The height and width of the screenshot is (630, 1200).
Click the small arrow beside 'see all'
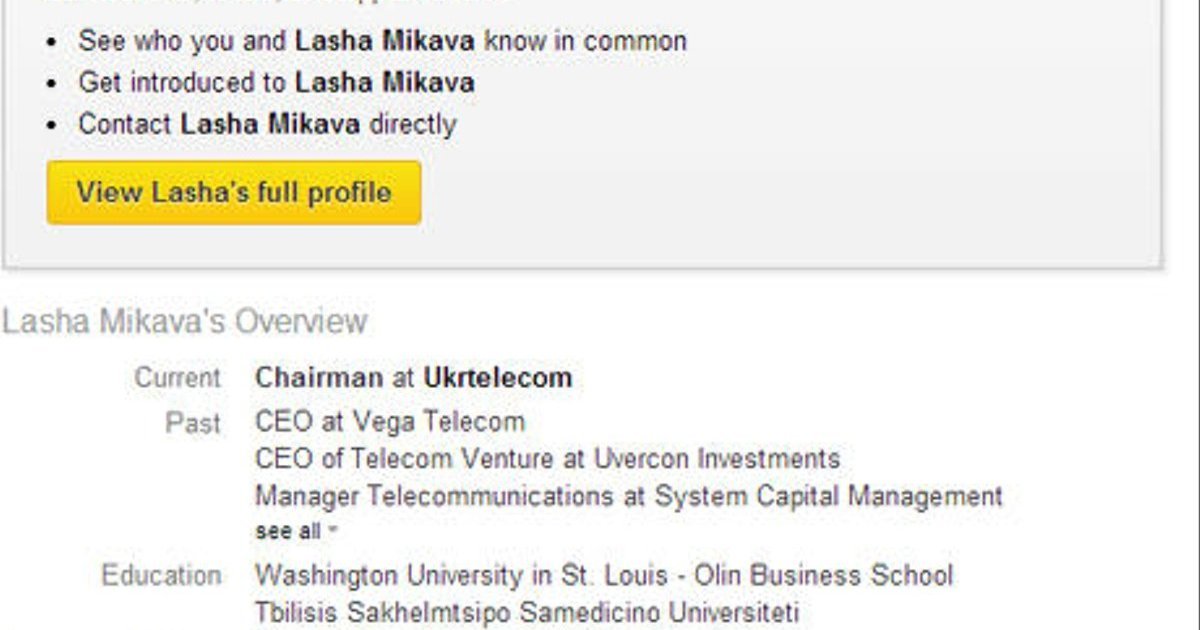[332, 531]
